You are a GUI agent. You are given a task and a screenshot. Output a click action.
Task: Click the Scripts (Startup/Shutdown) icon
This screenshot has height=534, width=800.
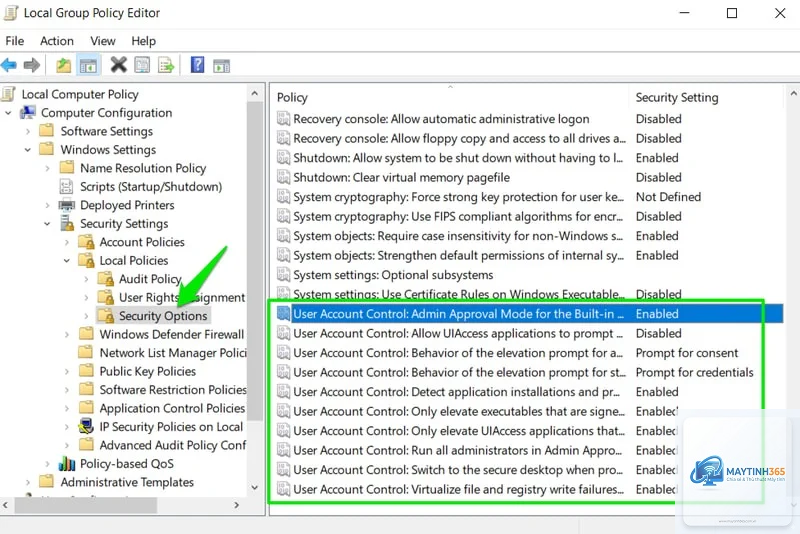click(x=66, y=187)
